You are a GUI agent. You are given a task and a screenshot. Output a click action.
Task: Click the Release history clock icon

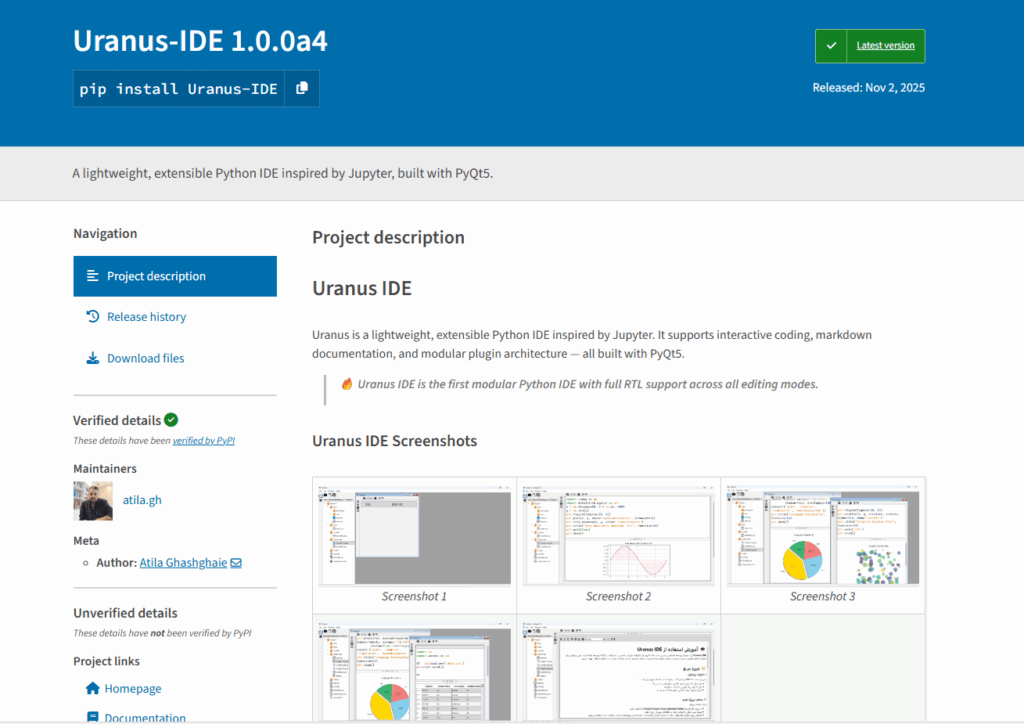coord(93,317)
